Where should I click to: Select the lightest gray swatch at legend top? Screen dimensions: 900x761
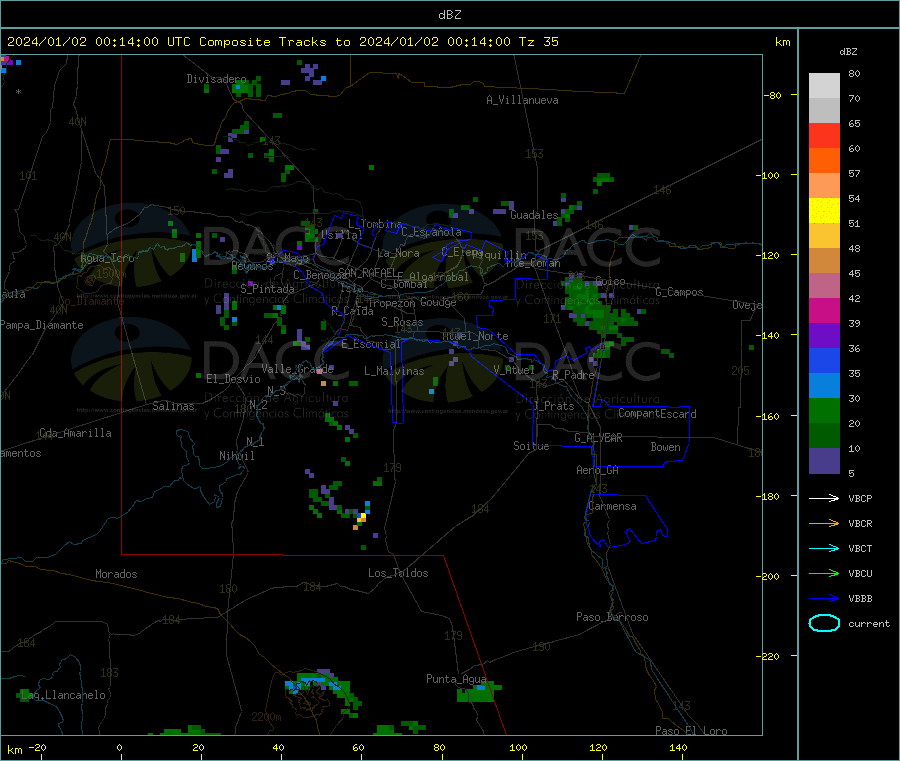(x=824, y=86)
